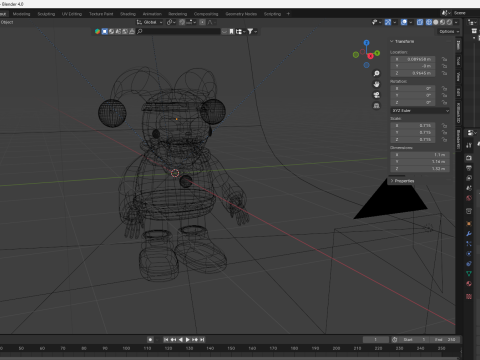Click the Location Z value field
The width and height of the screenshot is (480, 360).
(413, 73)
